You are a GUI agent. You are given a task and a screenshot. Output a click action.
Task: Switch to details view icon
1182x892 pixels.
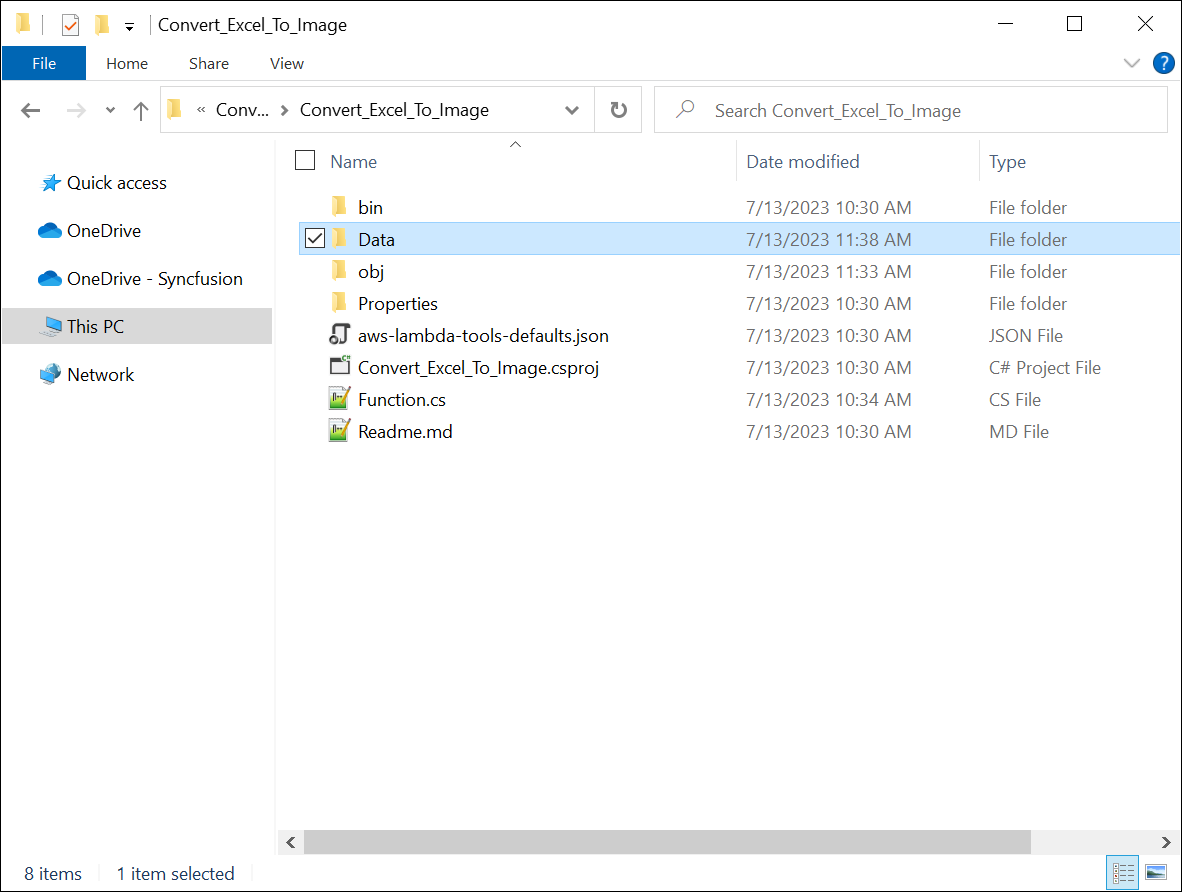[1123, 873]
